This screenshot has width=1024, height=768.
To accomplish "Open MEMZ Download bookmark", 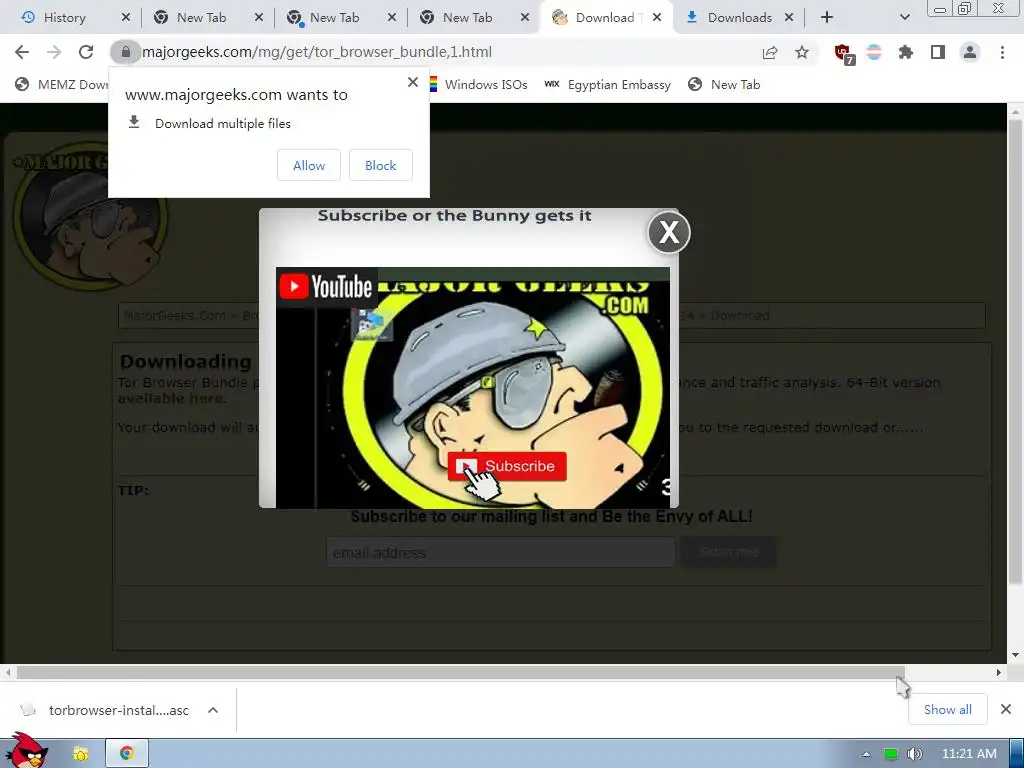I will [x=62, y=84].
